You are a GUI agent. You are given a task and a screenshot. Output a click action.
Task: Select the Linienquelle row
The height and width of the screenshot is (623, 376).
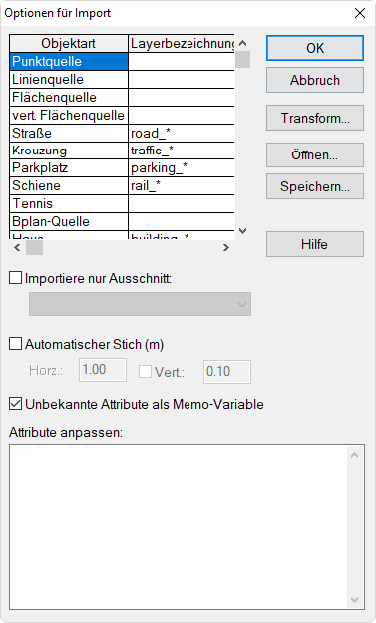(122, 79)
